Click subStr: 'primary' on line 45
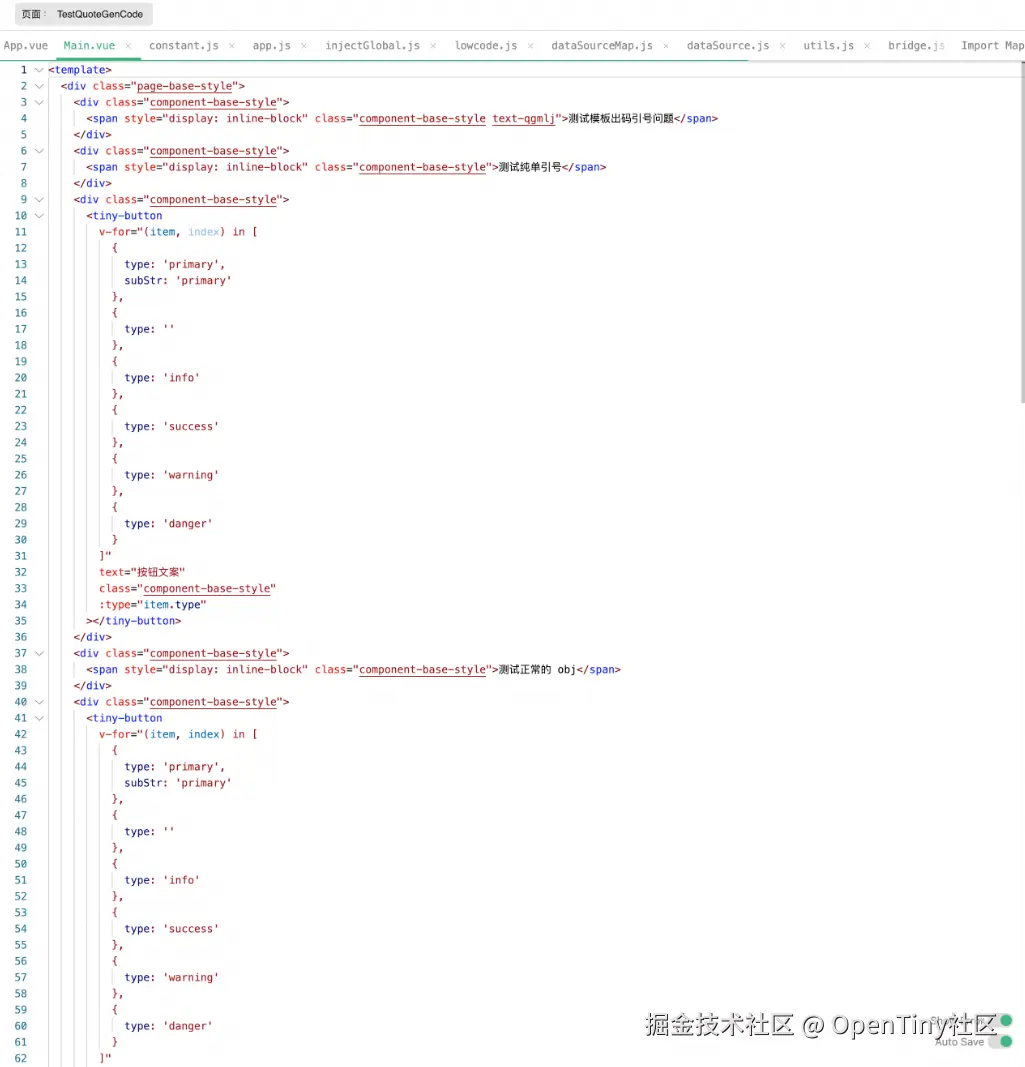This screenshot has height=1067, width=1025. (x=178, y=783)
